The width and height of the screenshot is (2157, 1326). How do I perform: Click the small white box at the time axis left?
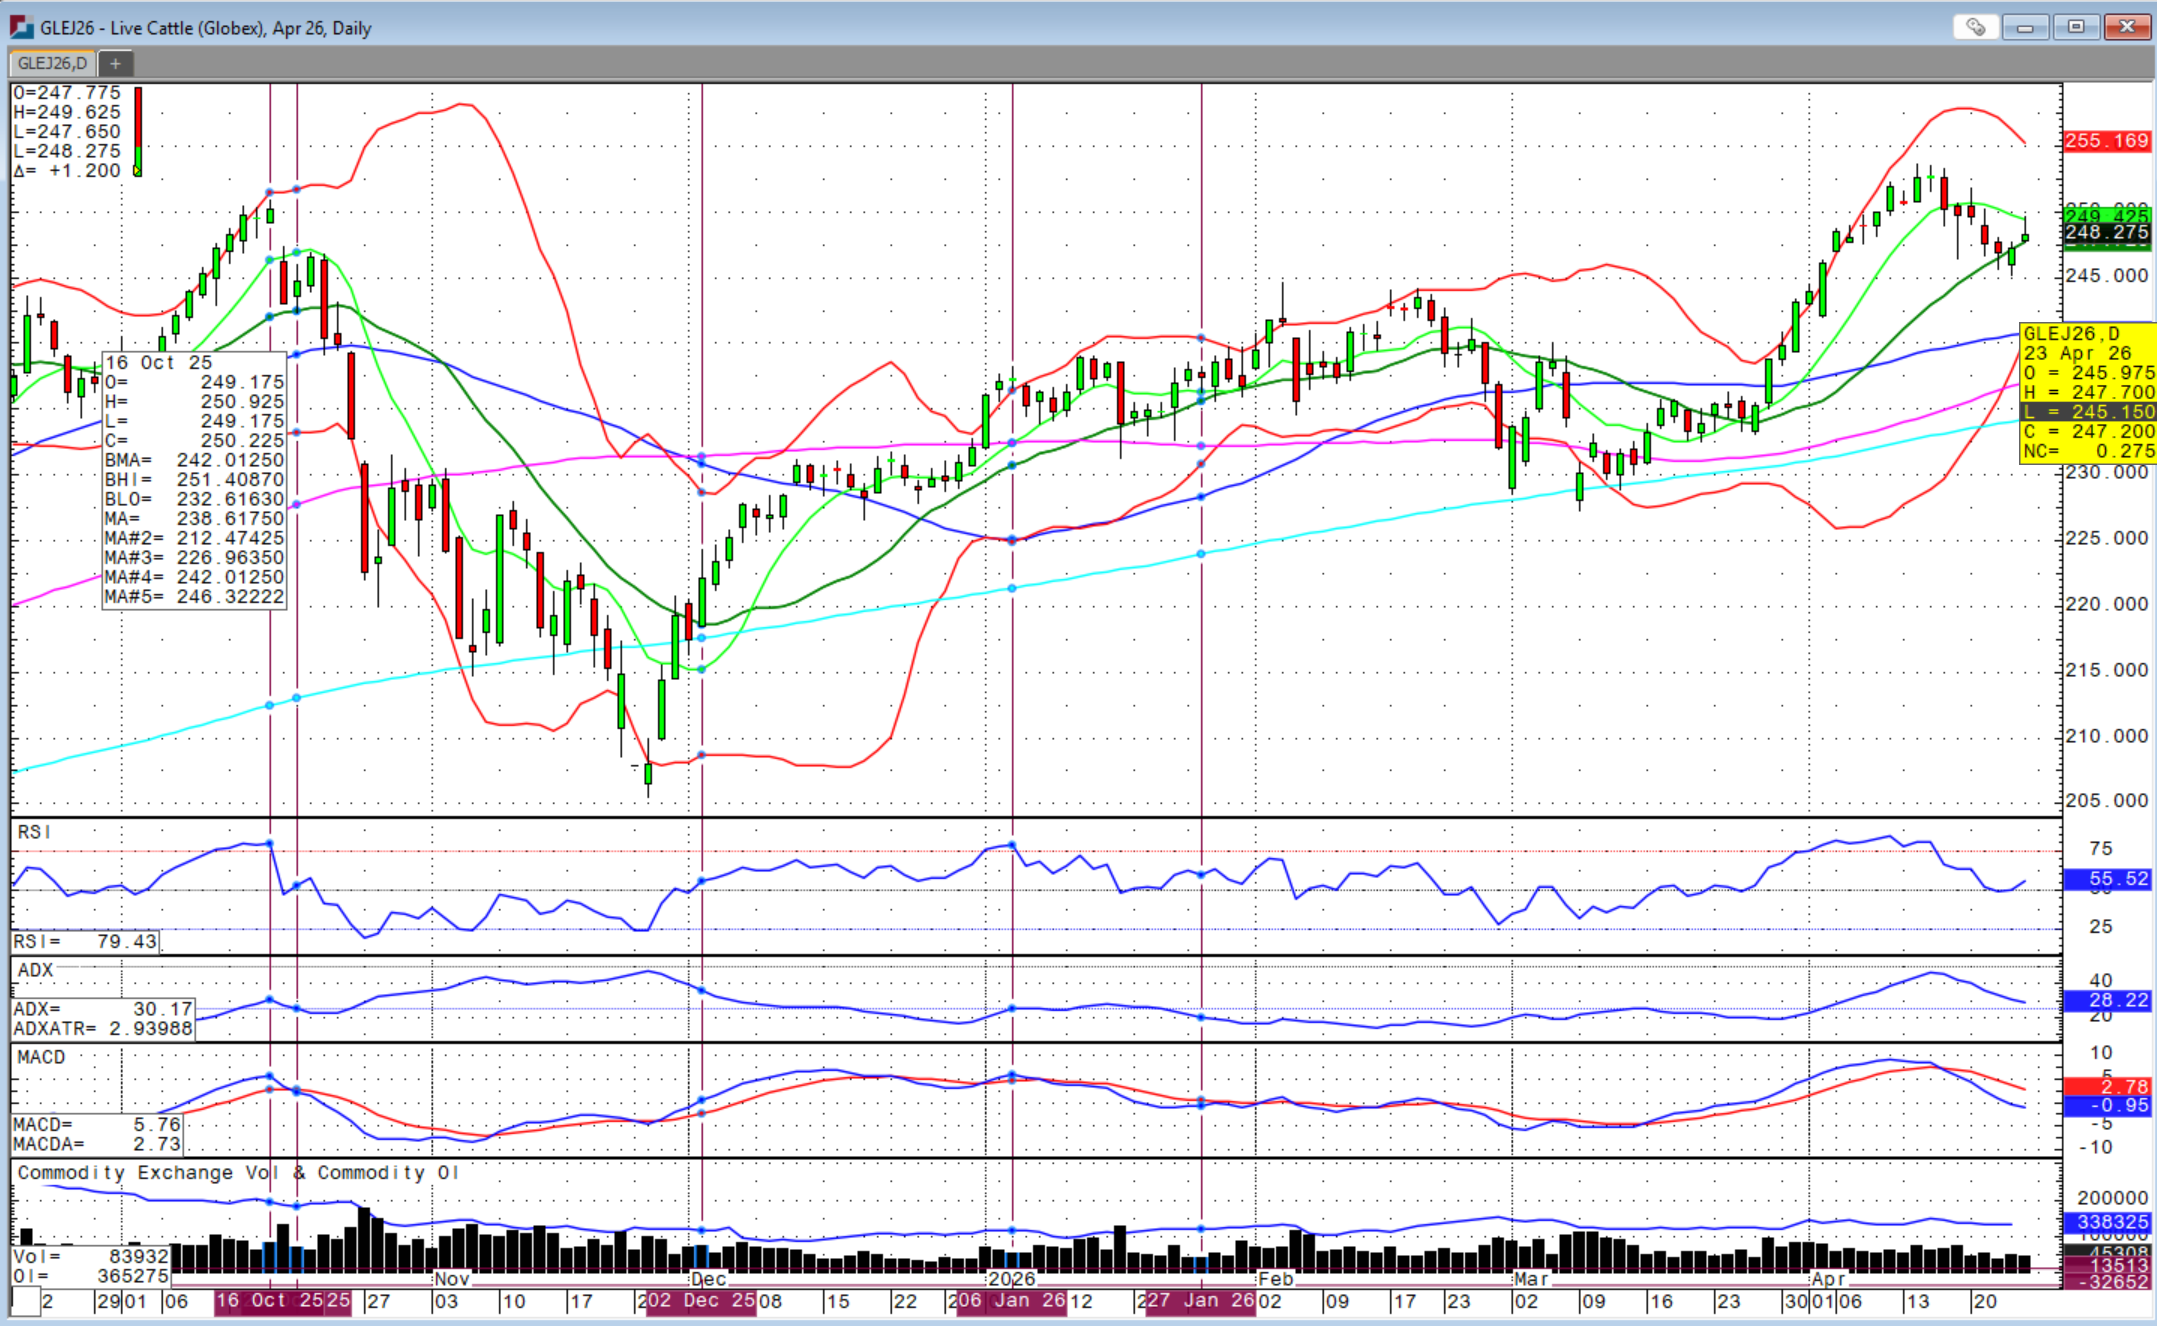26,1301
